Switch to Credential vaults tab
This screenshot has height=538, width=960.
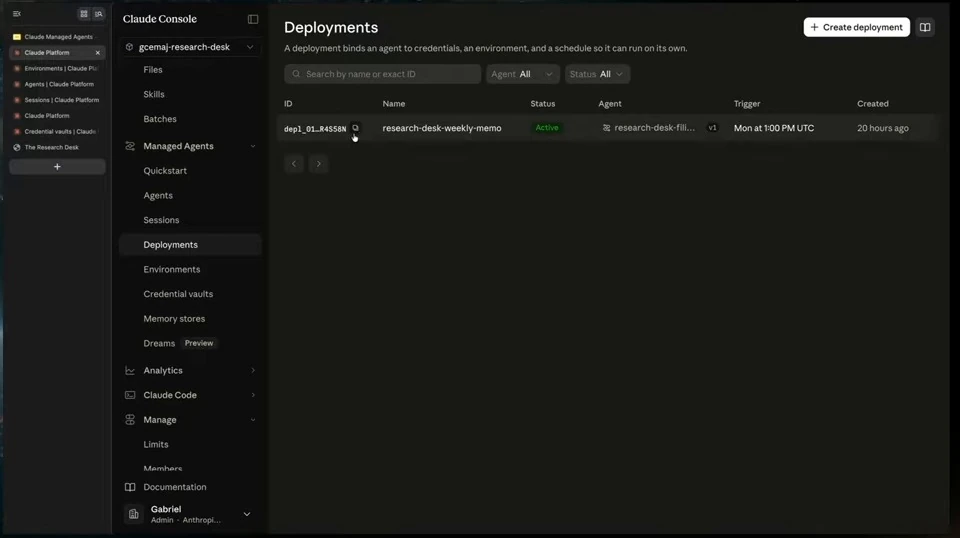tap(58, 132)
